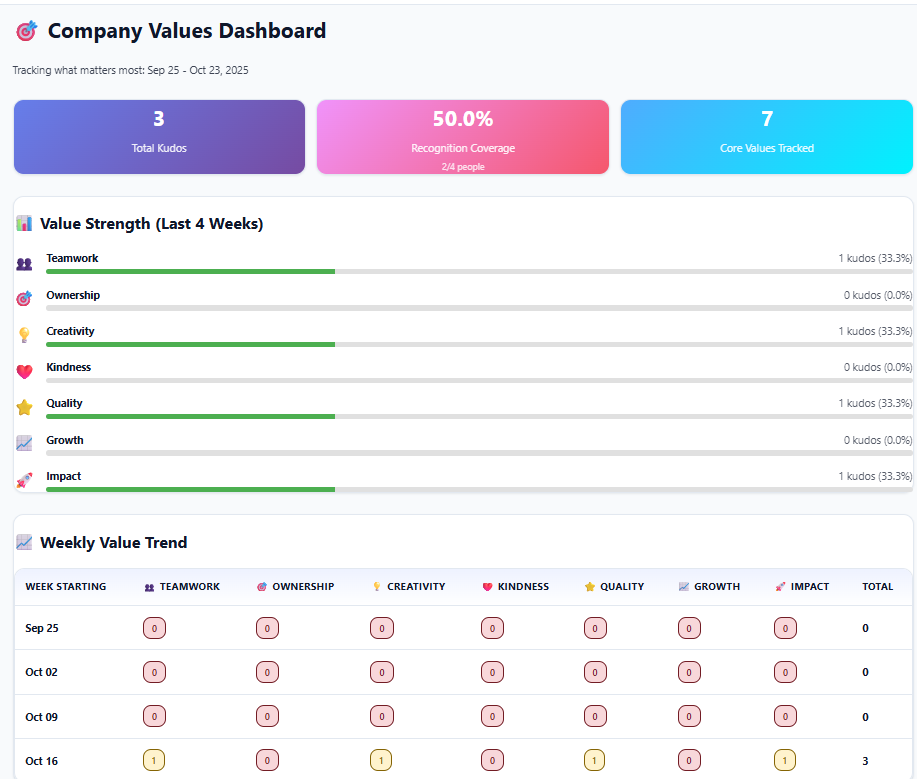Click the dart target icon in the header title

[26, 31]
